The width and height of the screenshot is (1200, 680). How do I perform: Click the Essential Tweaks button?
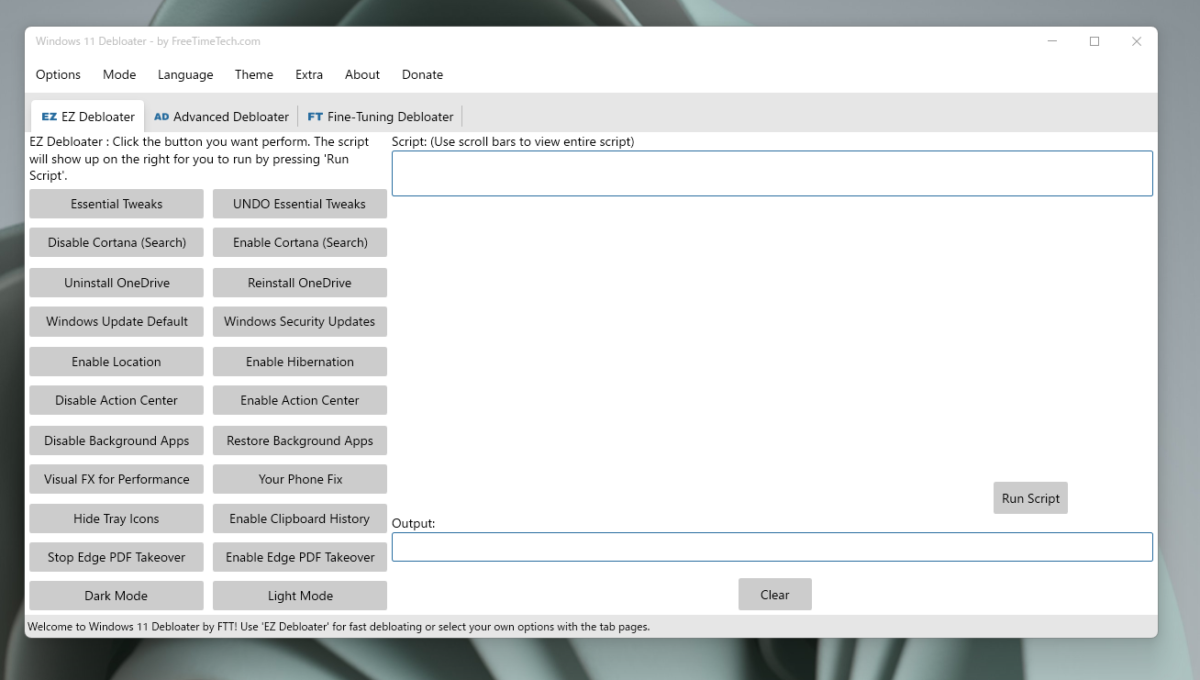pyautogui.click(x=116, y=204)
